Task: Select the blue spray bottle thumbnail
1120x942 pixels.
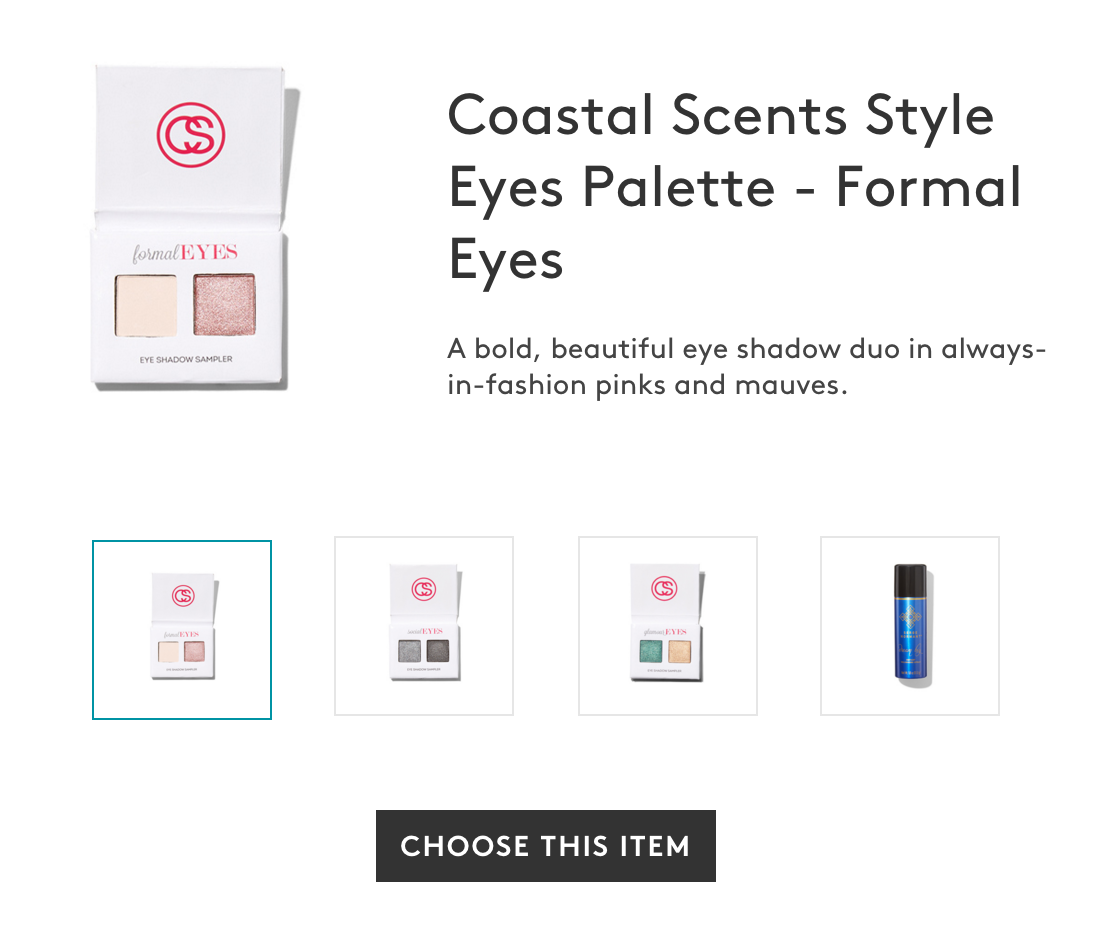Action: point(910,626)
